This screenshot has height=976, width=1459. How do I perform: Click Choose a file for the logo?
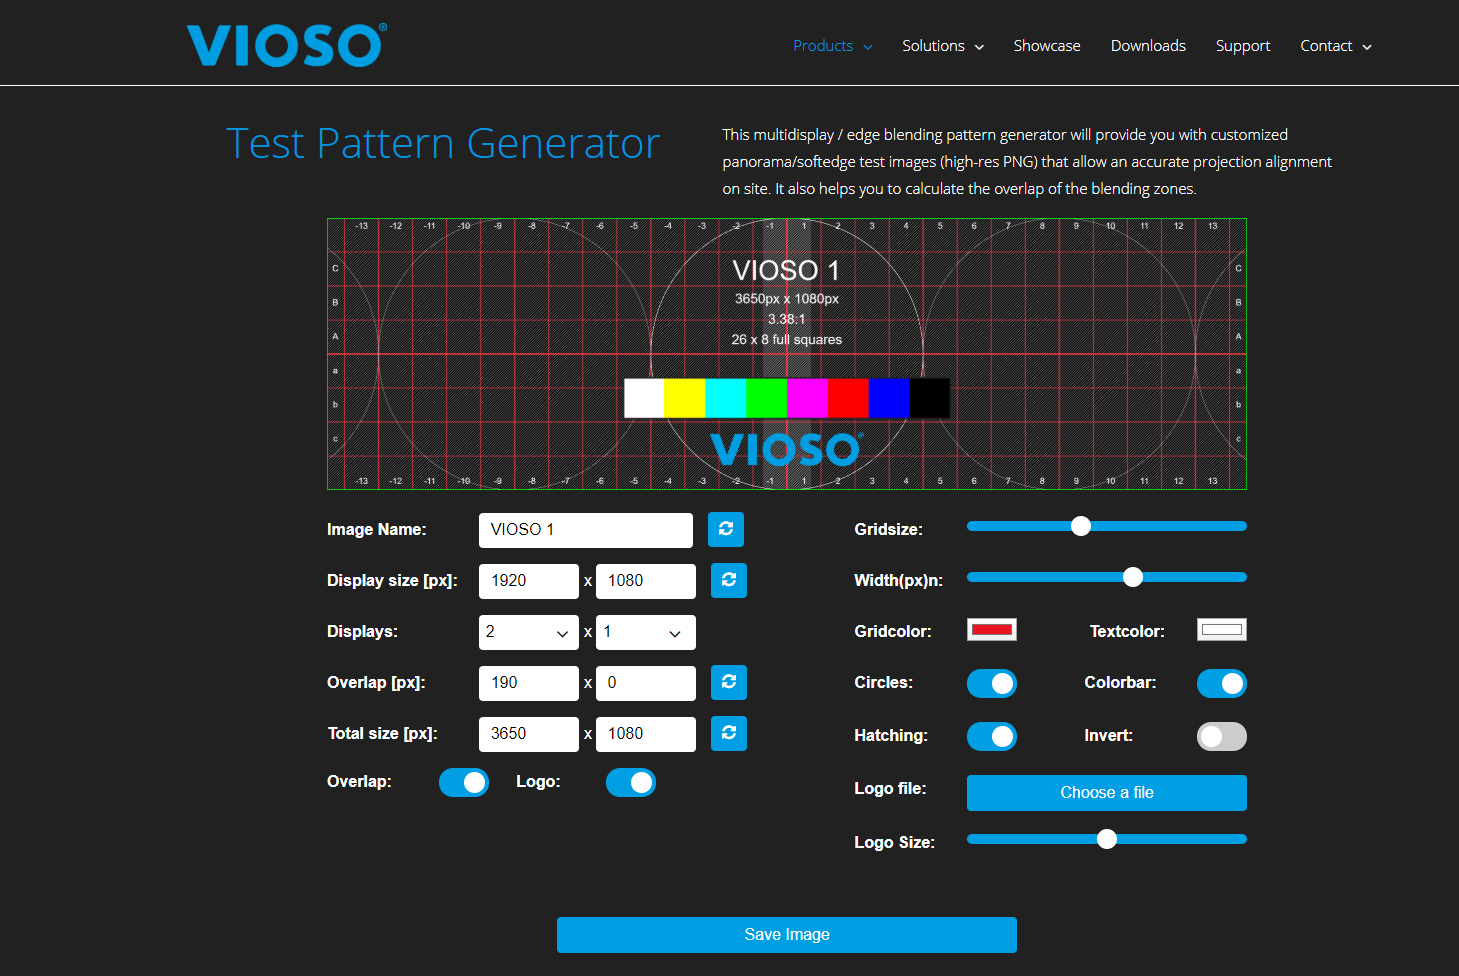1106,792
